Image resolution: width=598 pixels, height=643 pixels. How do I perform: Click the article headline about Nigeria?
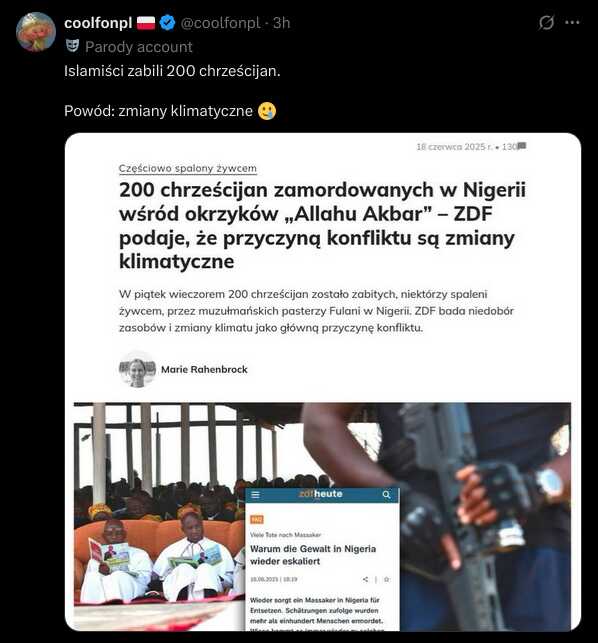(322, 225)
